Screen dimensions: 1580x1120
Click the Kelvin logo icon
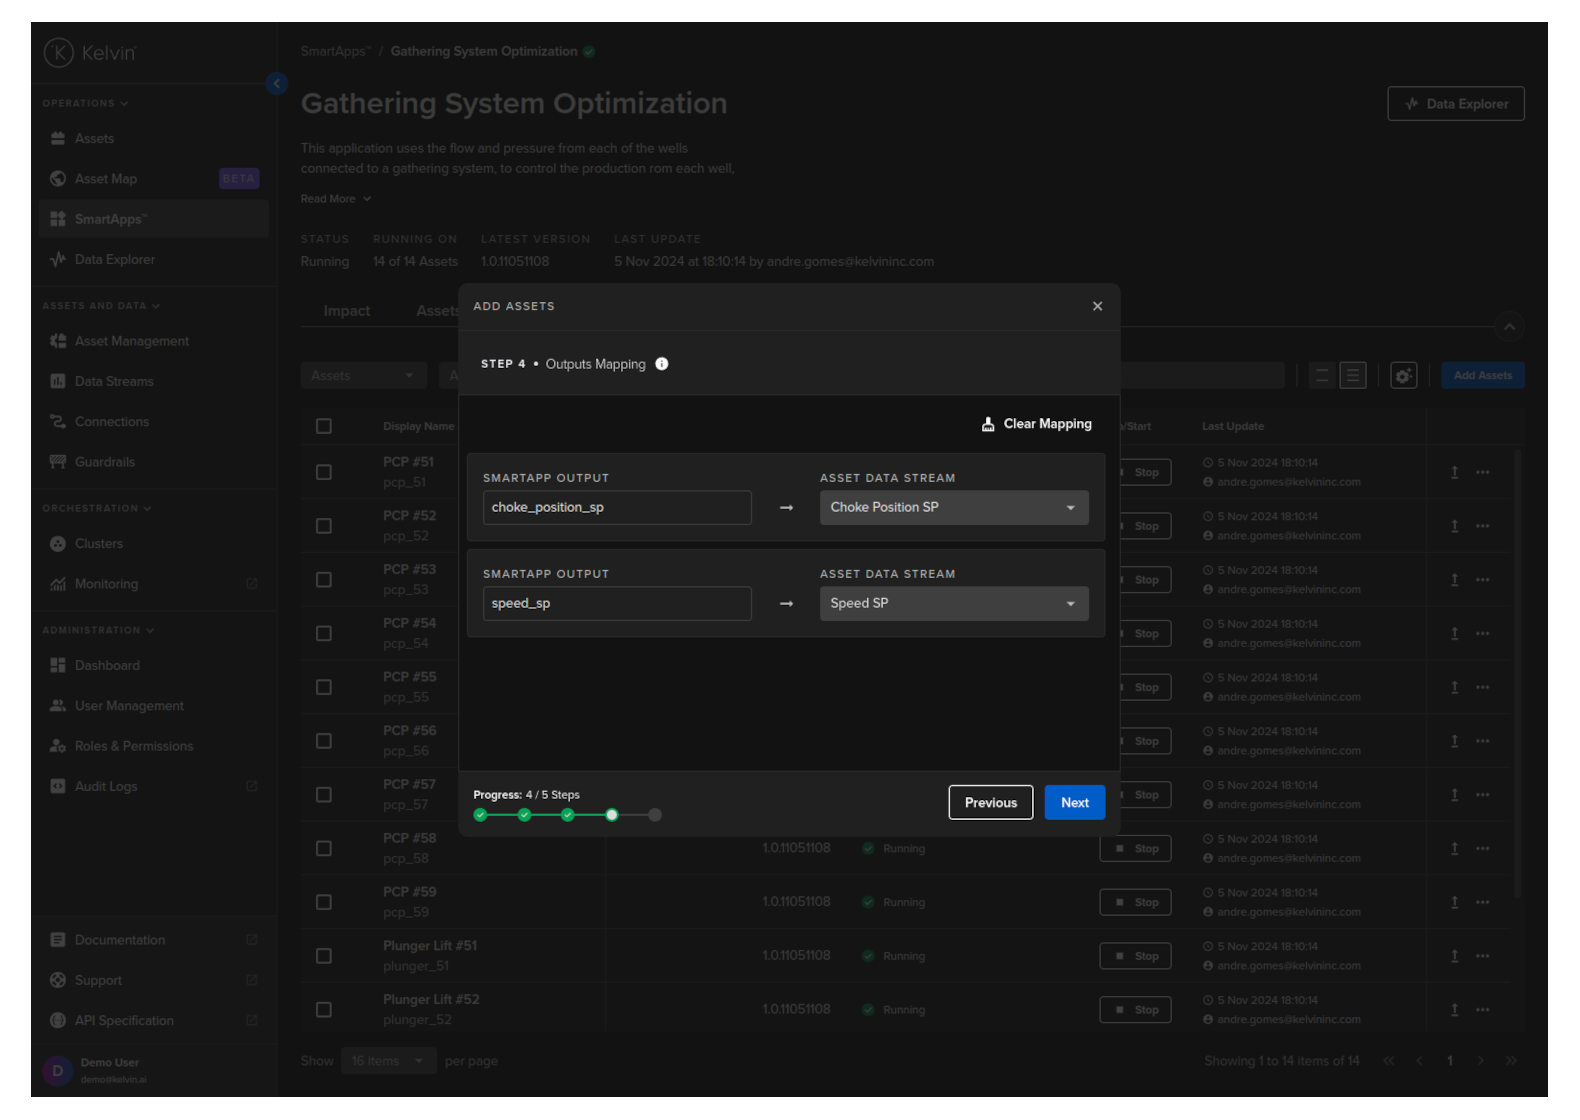[x=58, y=53]
